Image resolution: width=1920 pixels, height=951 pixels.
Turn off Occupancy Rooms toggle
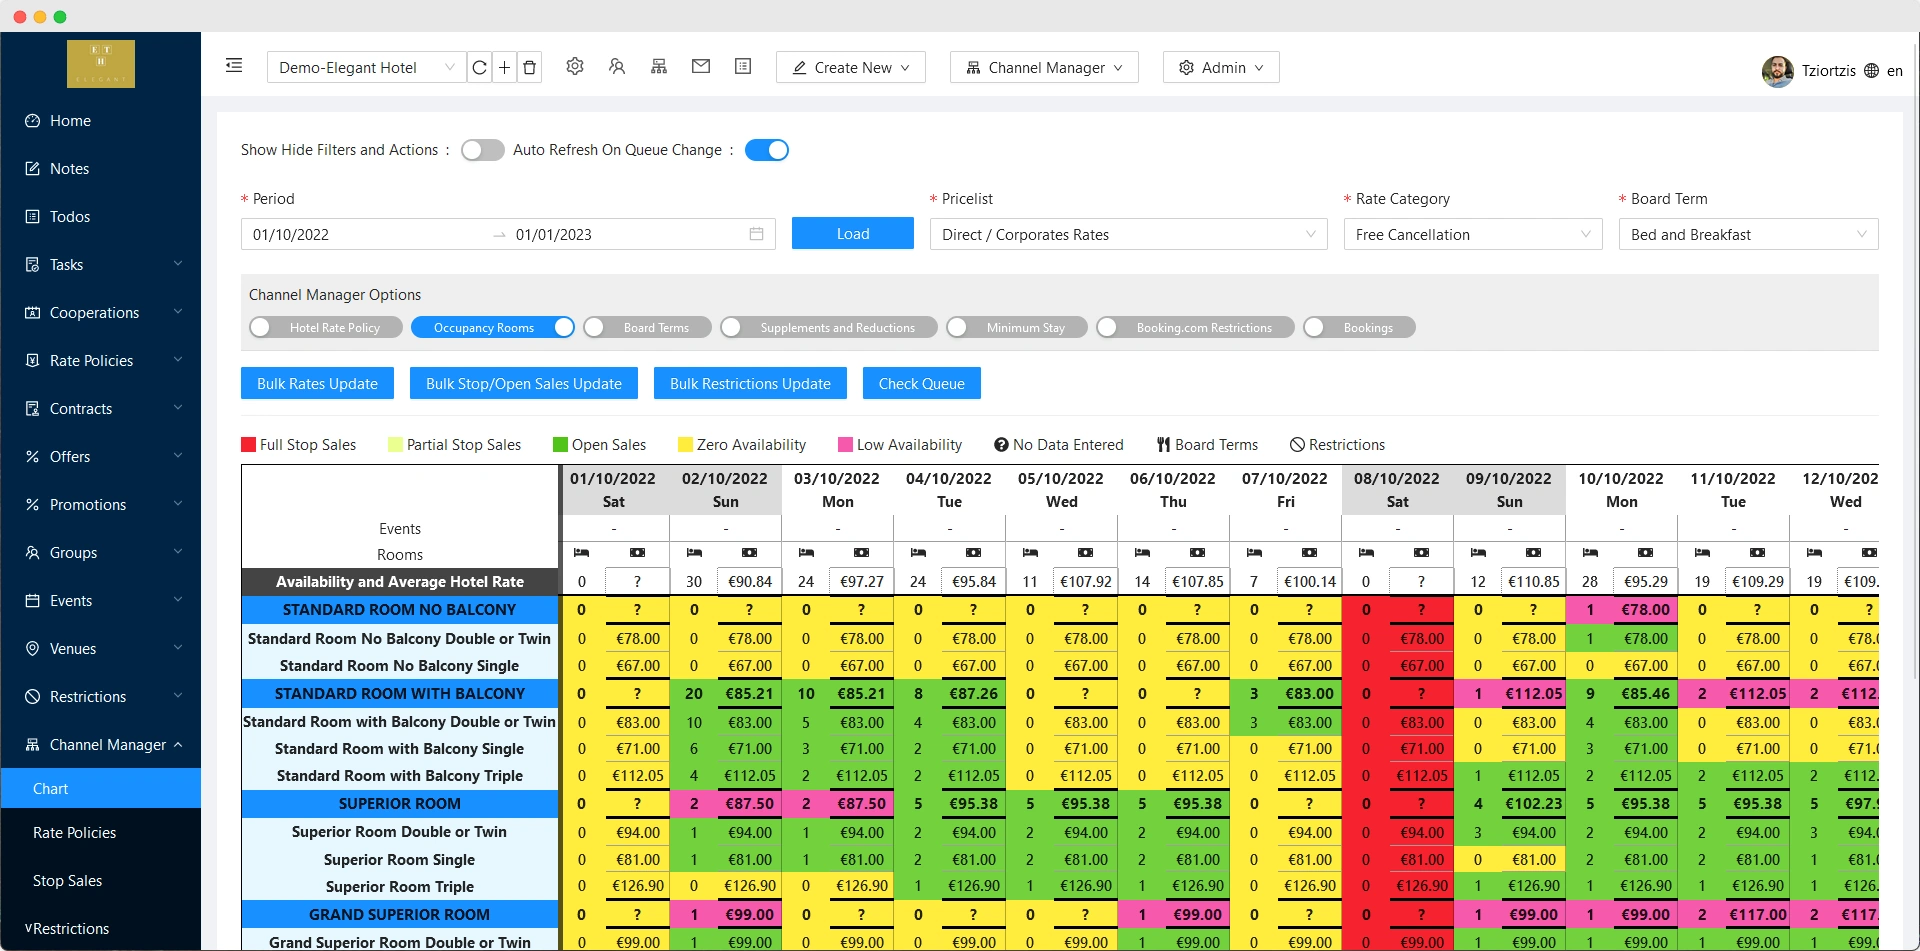click(493, 327)
